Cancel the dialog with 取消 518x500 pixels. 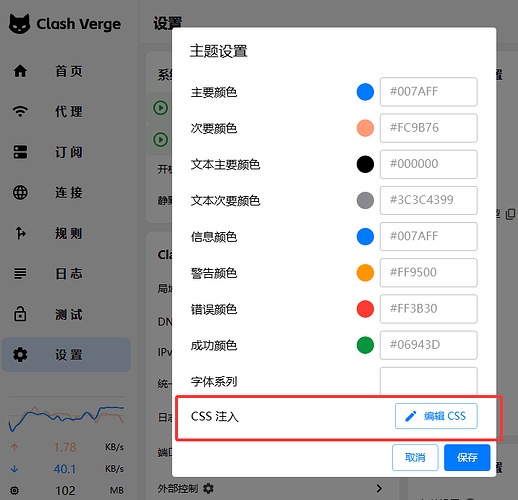point(415,457)
